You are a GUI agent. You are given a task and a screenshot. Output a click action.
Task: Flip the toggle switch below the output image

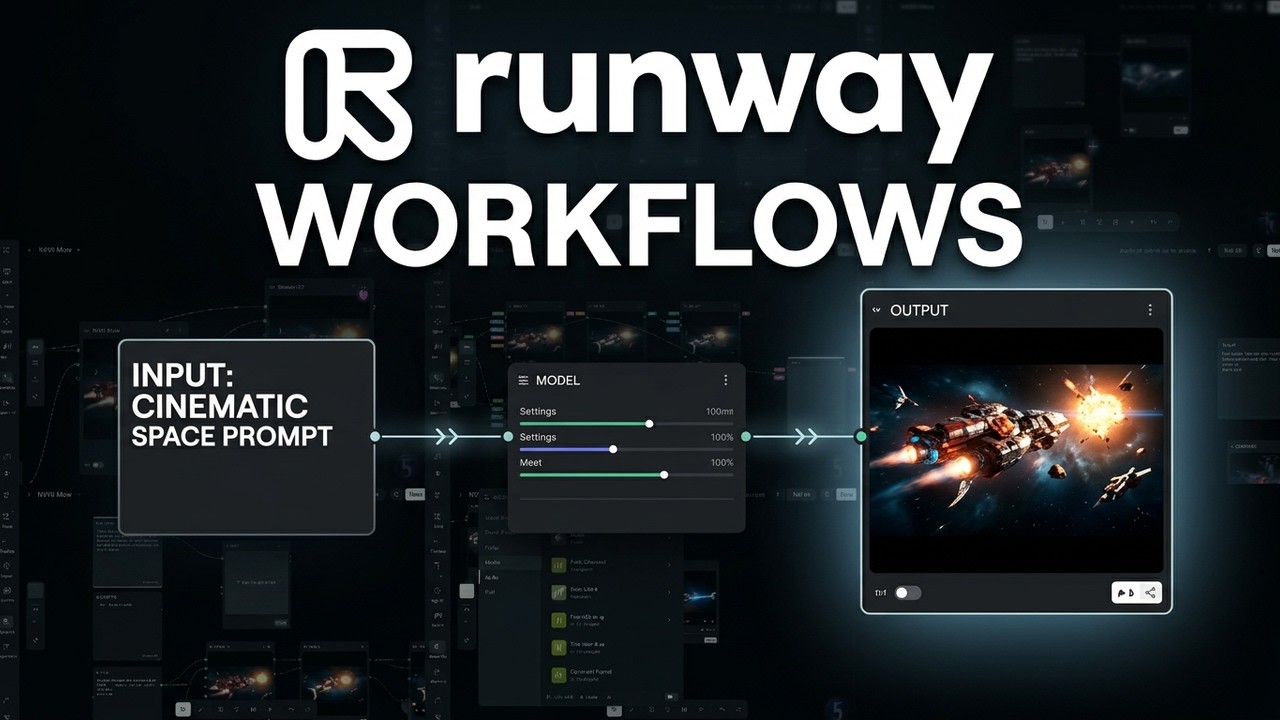(907, 593)
